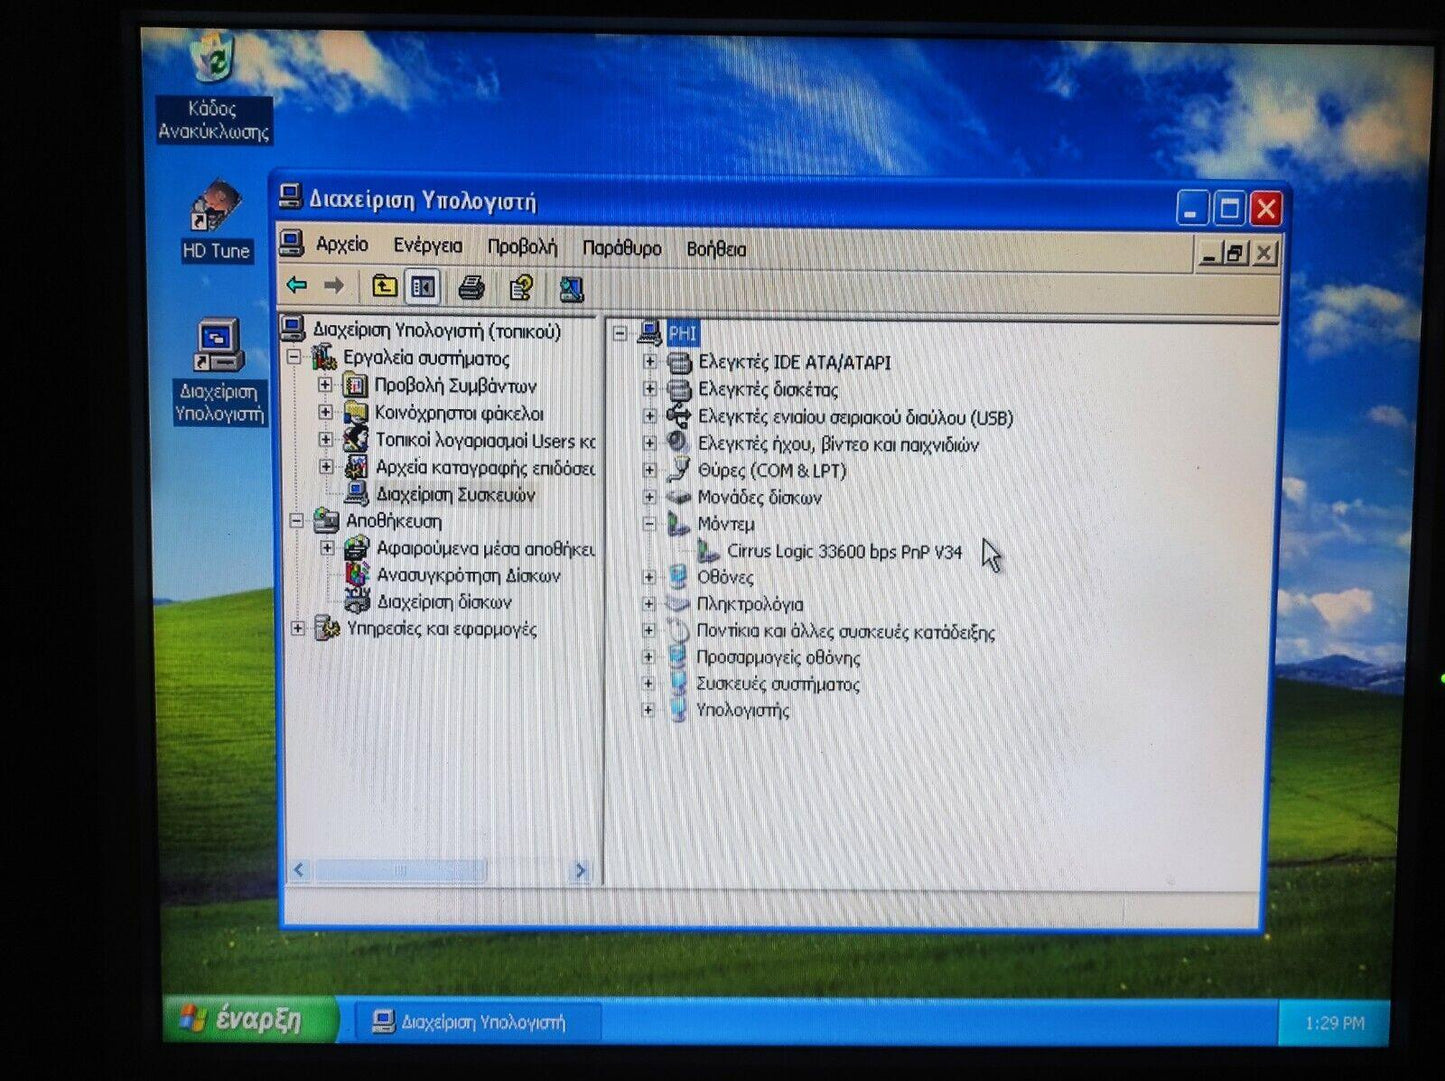Select Cirrus Logic 33600 bps PnP V34 modem
The height and width of the screenshot is (1081, 1445).
[843, 551]
